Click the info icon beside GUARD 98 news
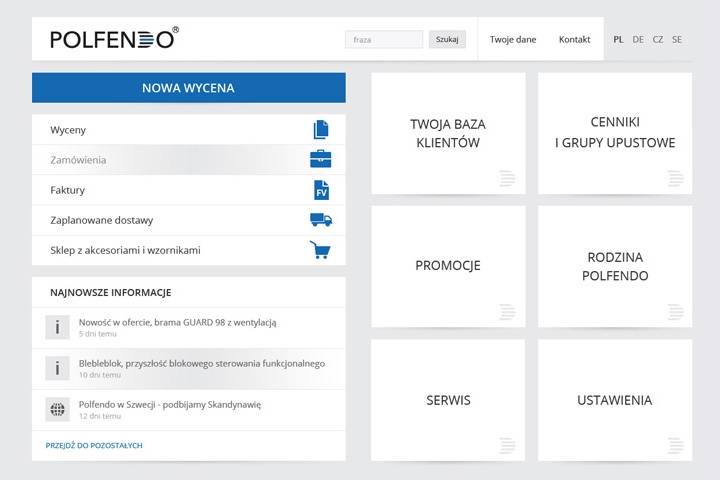 coord(57,327)
